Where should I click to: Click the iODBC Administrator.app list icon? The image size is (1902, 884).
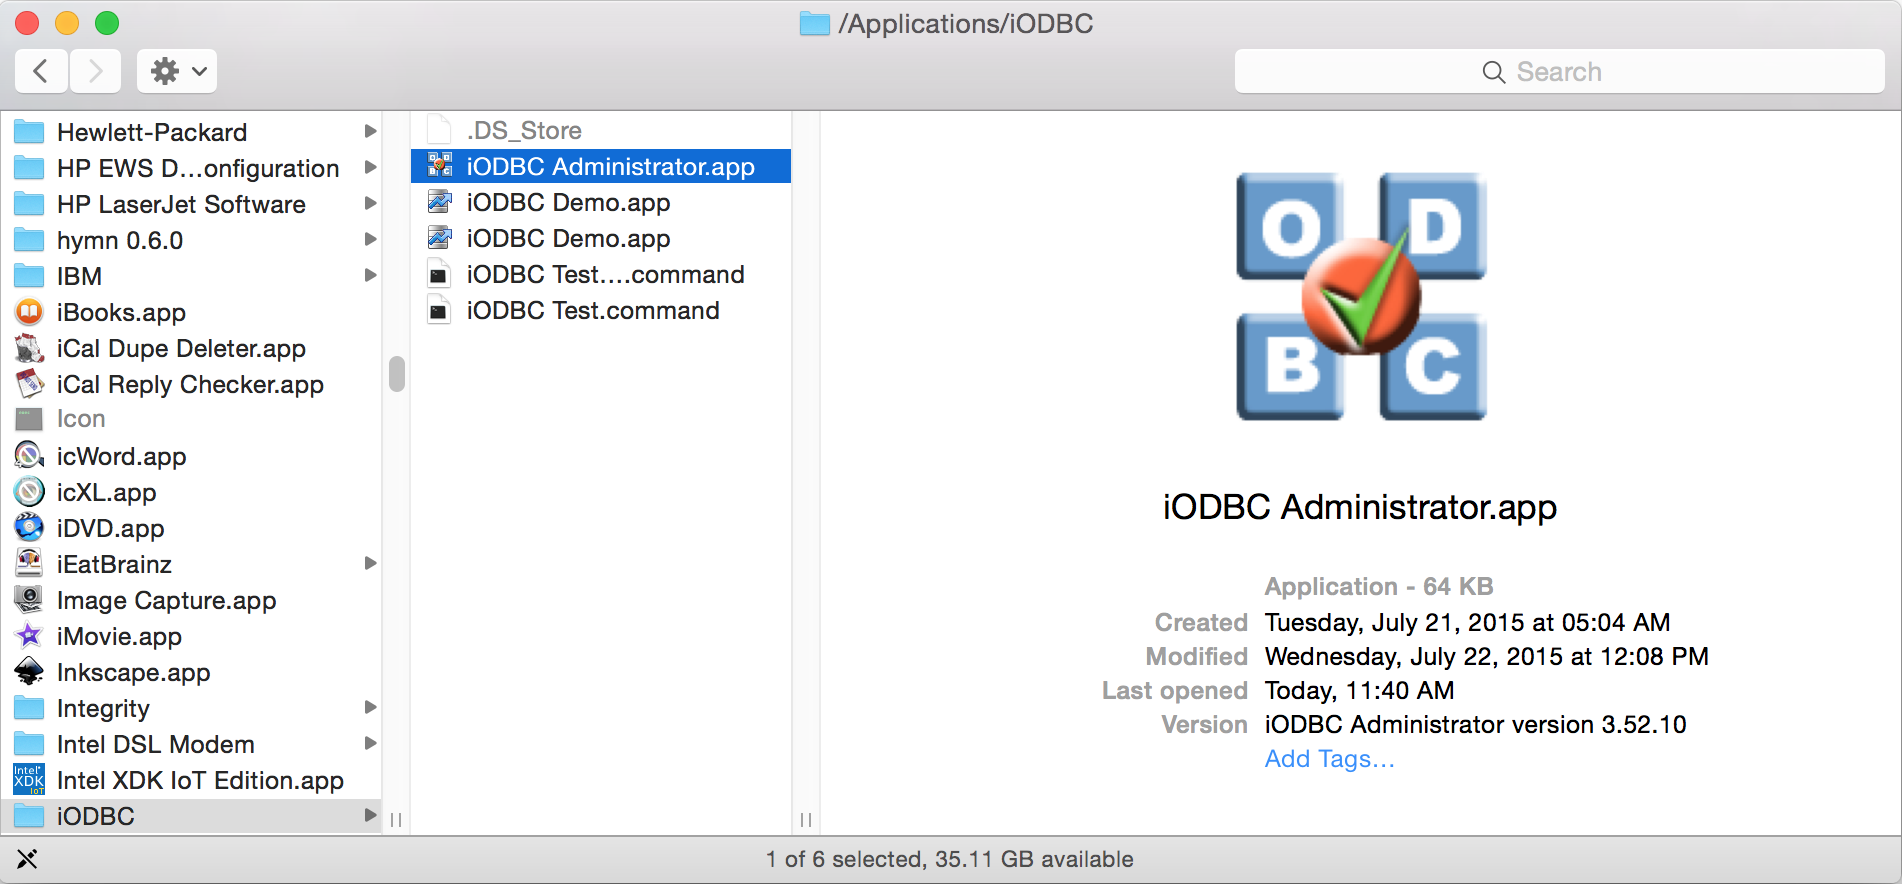439,166
